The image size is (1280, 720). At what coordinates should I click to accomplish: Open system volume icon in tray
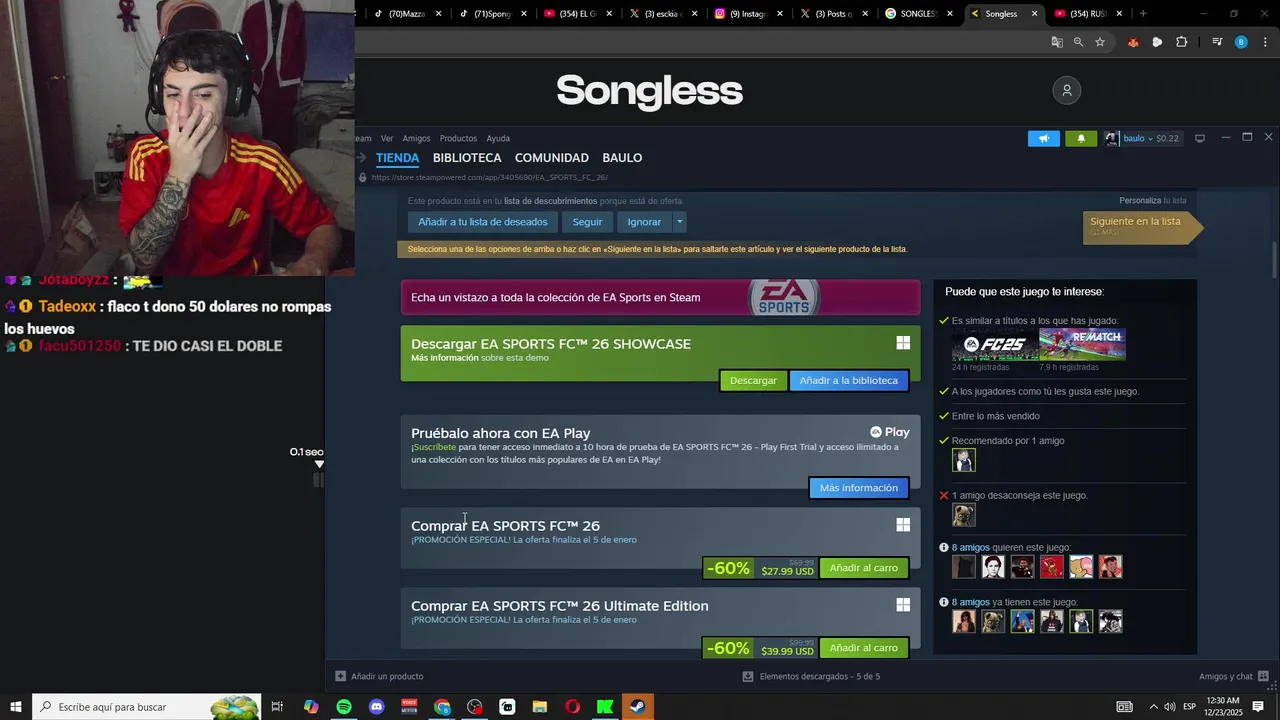click(1171, 707)
